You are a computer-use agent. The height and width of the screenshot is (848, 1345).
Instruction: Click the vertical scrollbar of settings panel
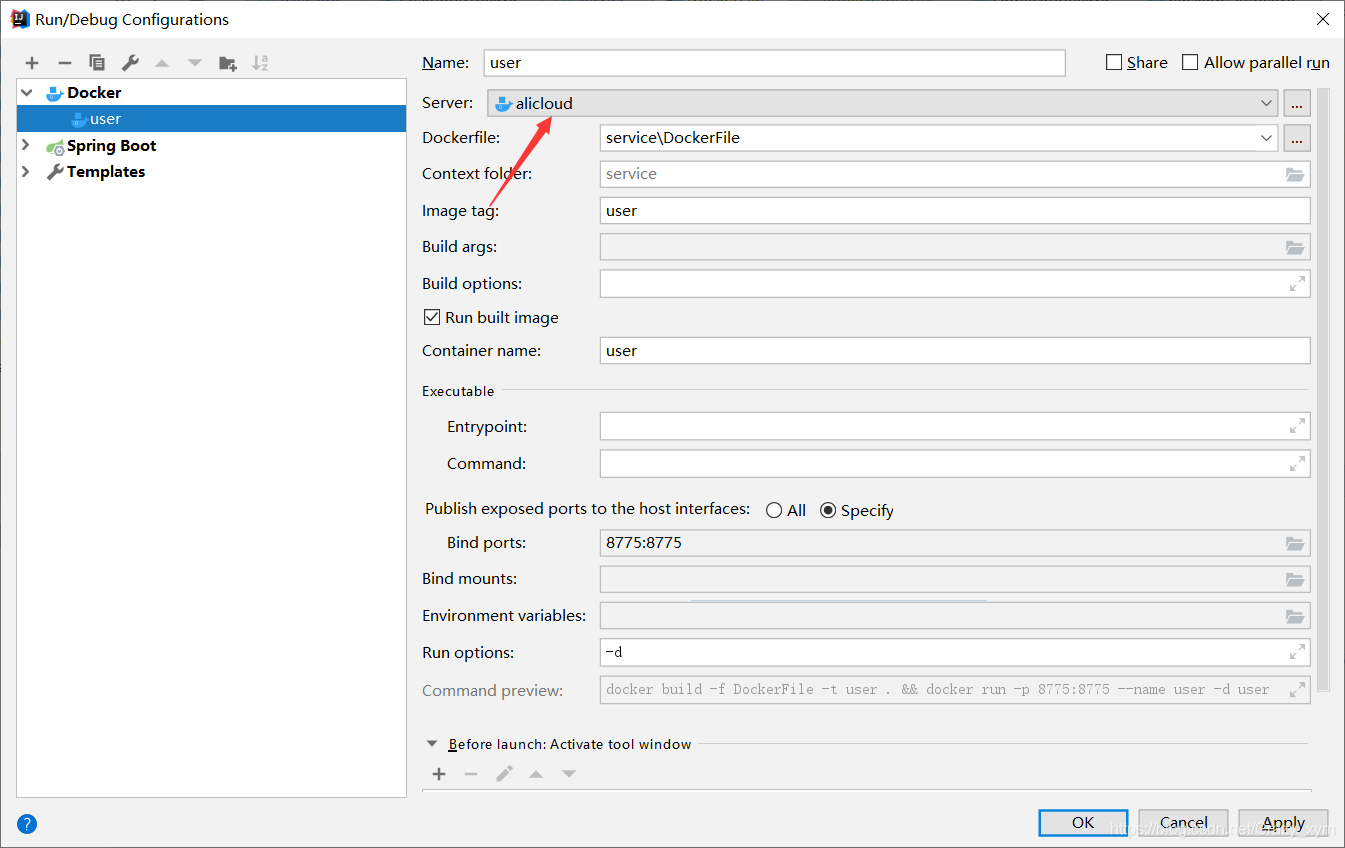coord(1323,389)
